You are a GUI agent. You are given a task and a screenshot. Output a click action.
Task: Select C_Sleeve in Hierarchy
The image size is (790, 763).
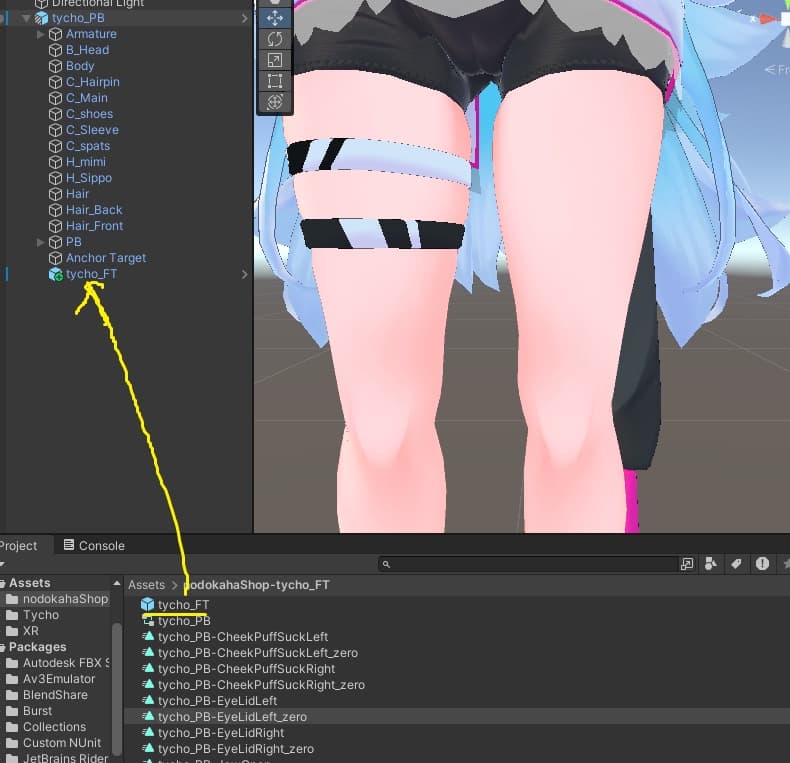92,130
